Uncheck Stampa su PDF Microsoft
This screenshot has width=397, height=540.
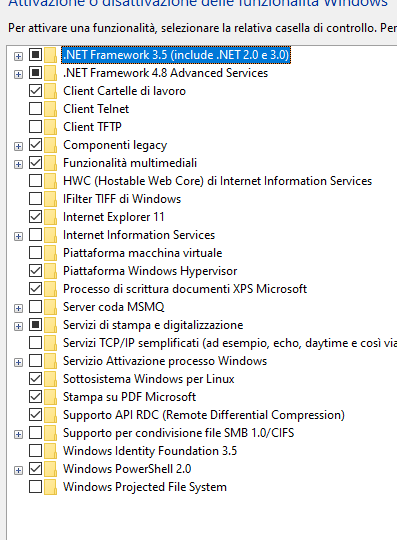point(35,397)
